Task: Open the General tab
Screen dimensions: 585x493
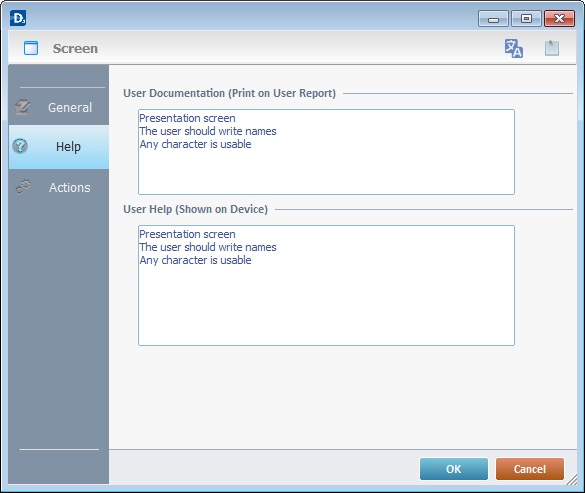Action: [59, 107]
